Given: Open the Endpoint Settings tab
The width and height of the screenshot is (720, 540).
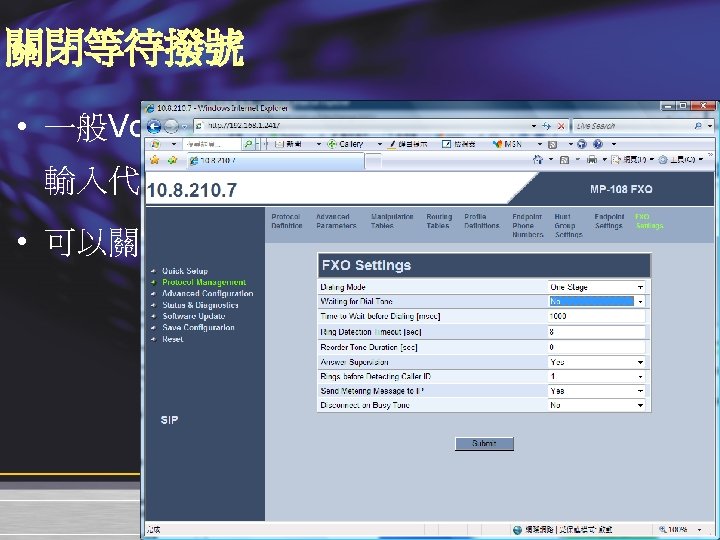Looking at the screenshot, I should click(609, 221).
